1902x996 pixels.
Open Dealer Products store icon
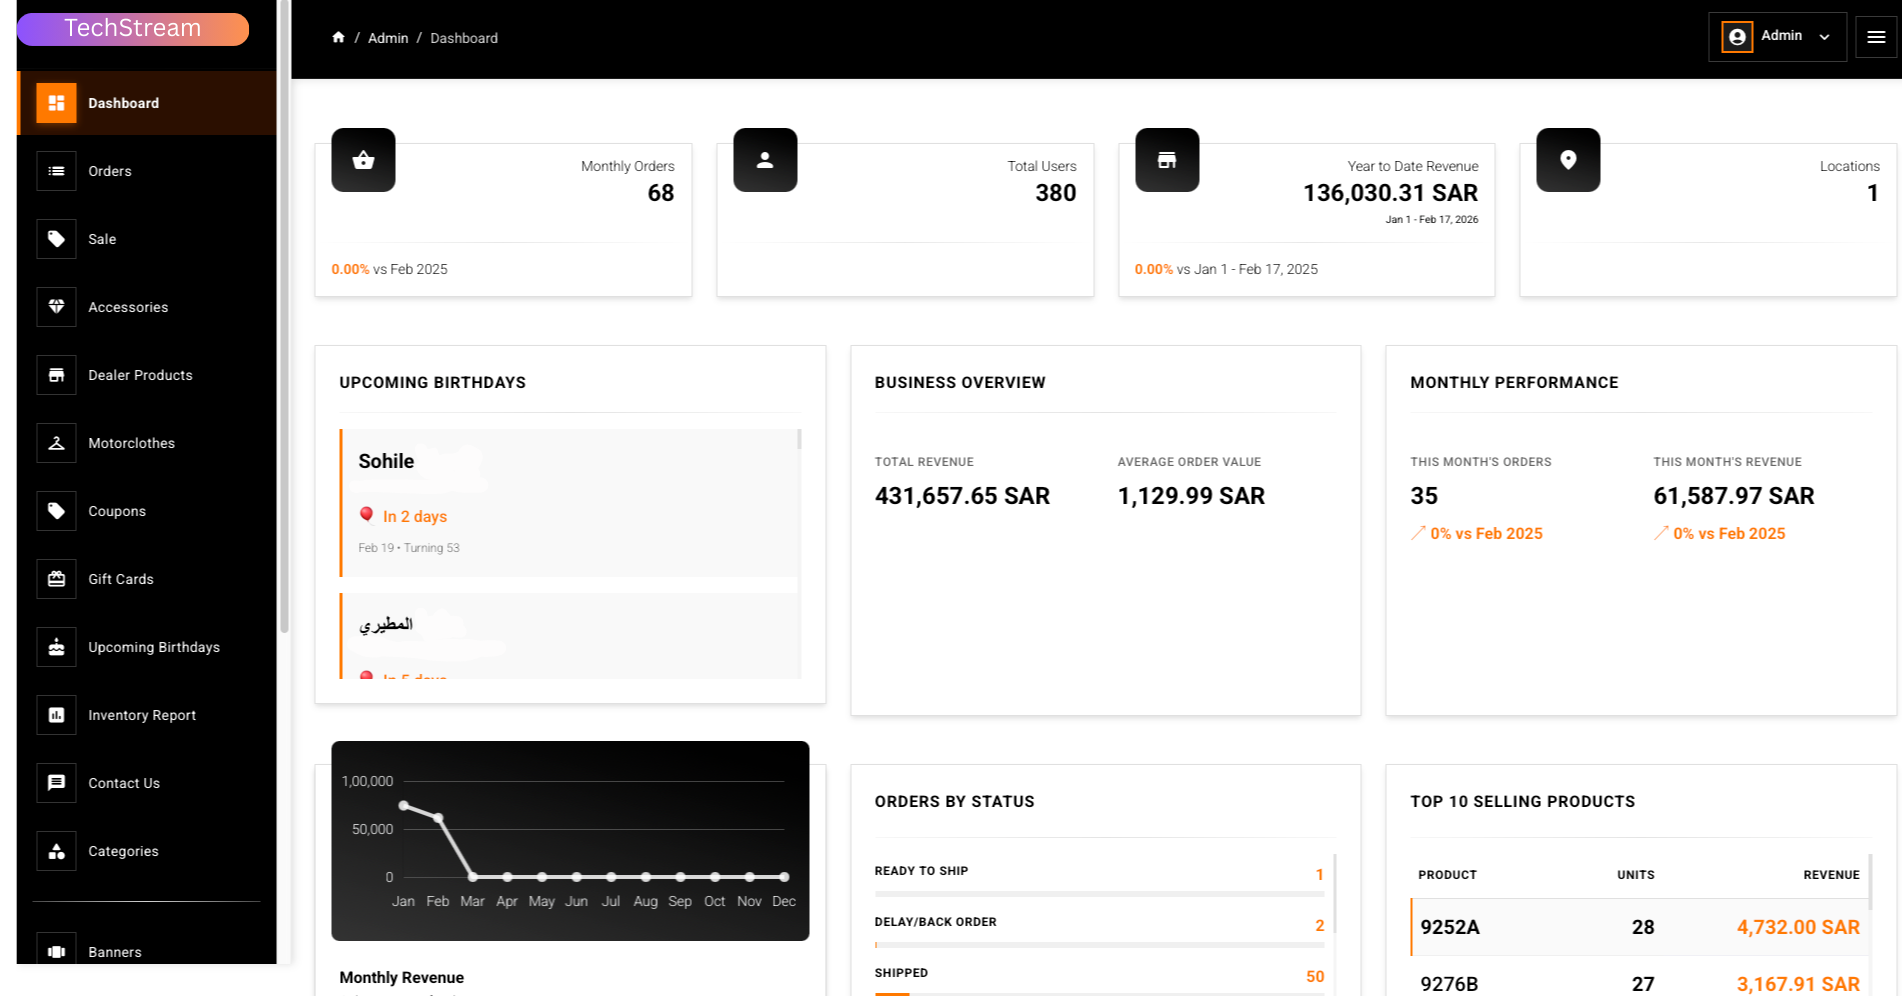point(56,375)
